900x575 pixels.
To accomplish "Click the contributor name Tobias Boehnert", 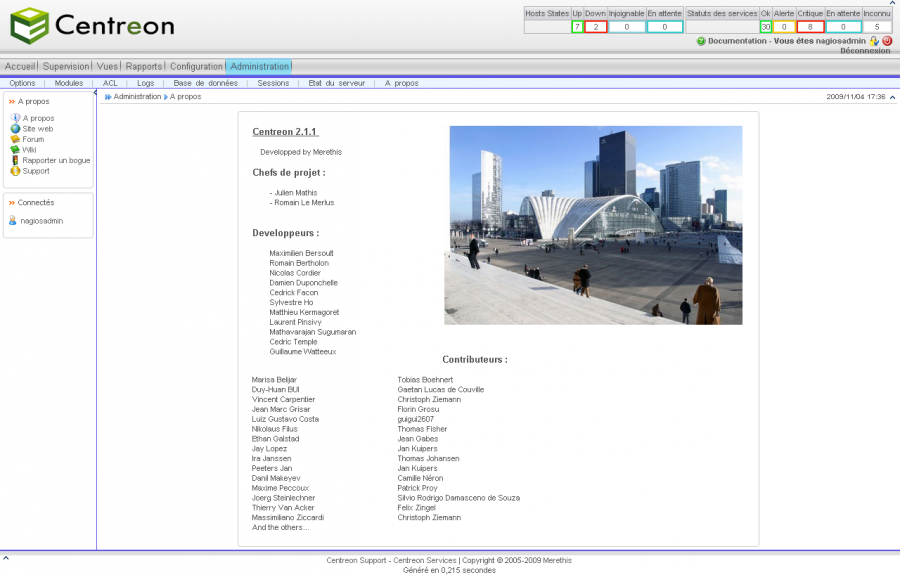I will pyautogui.click(x=425, y=380).
